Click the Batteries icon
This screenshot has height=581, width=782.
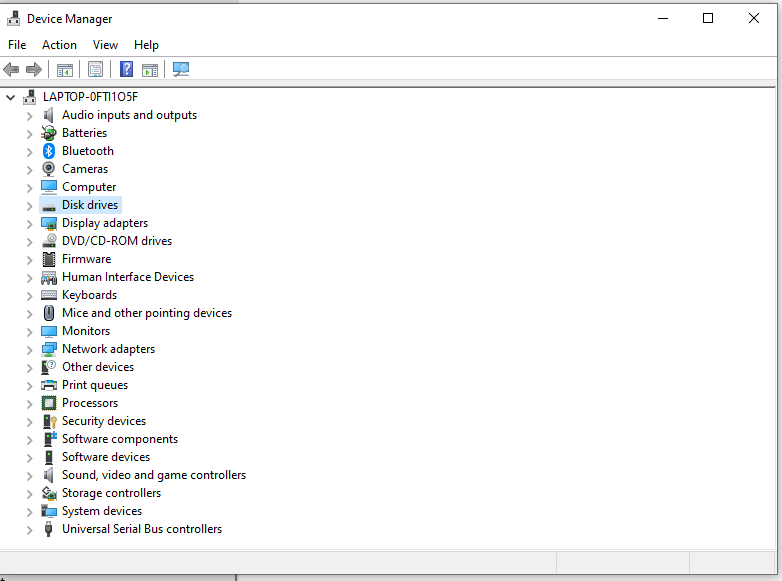click(48, 133)
